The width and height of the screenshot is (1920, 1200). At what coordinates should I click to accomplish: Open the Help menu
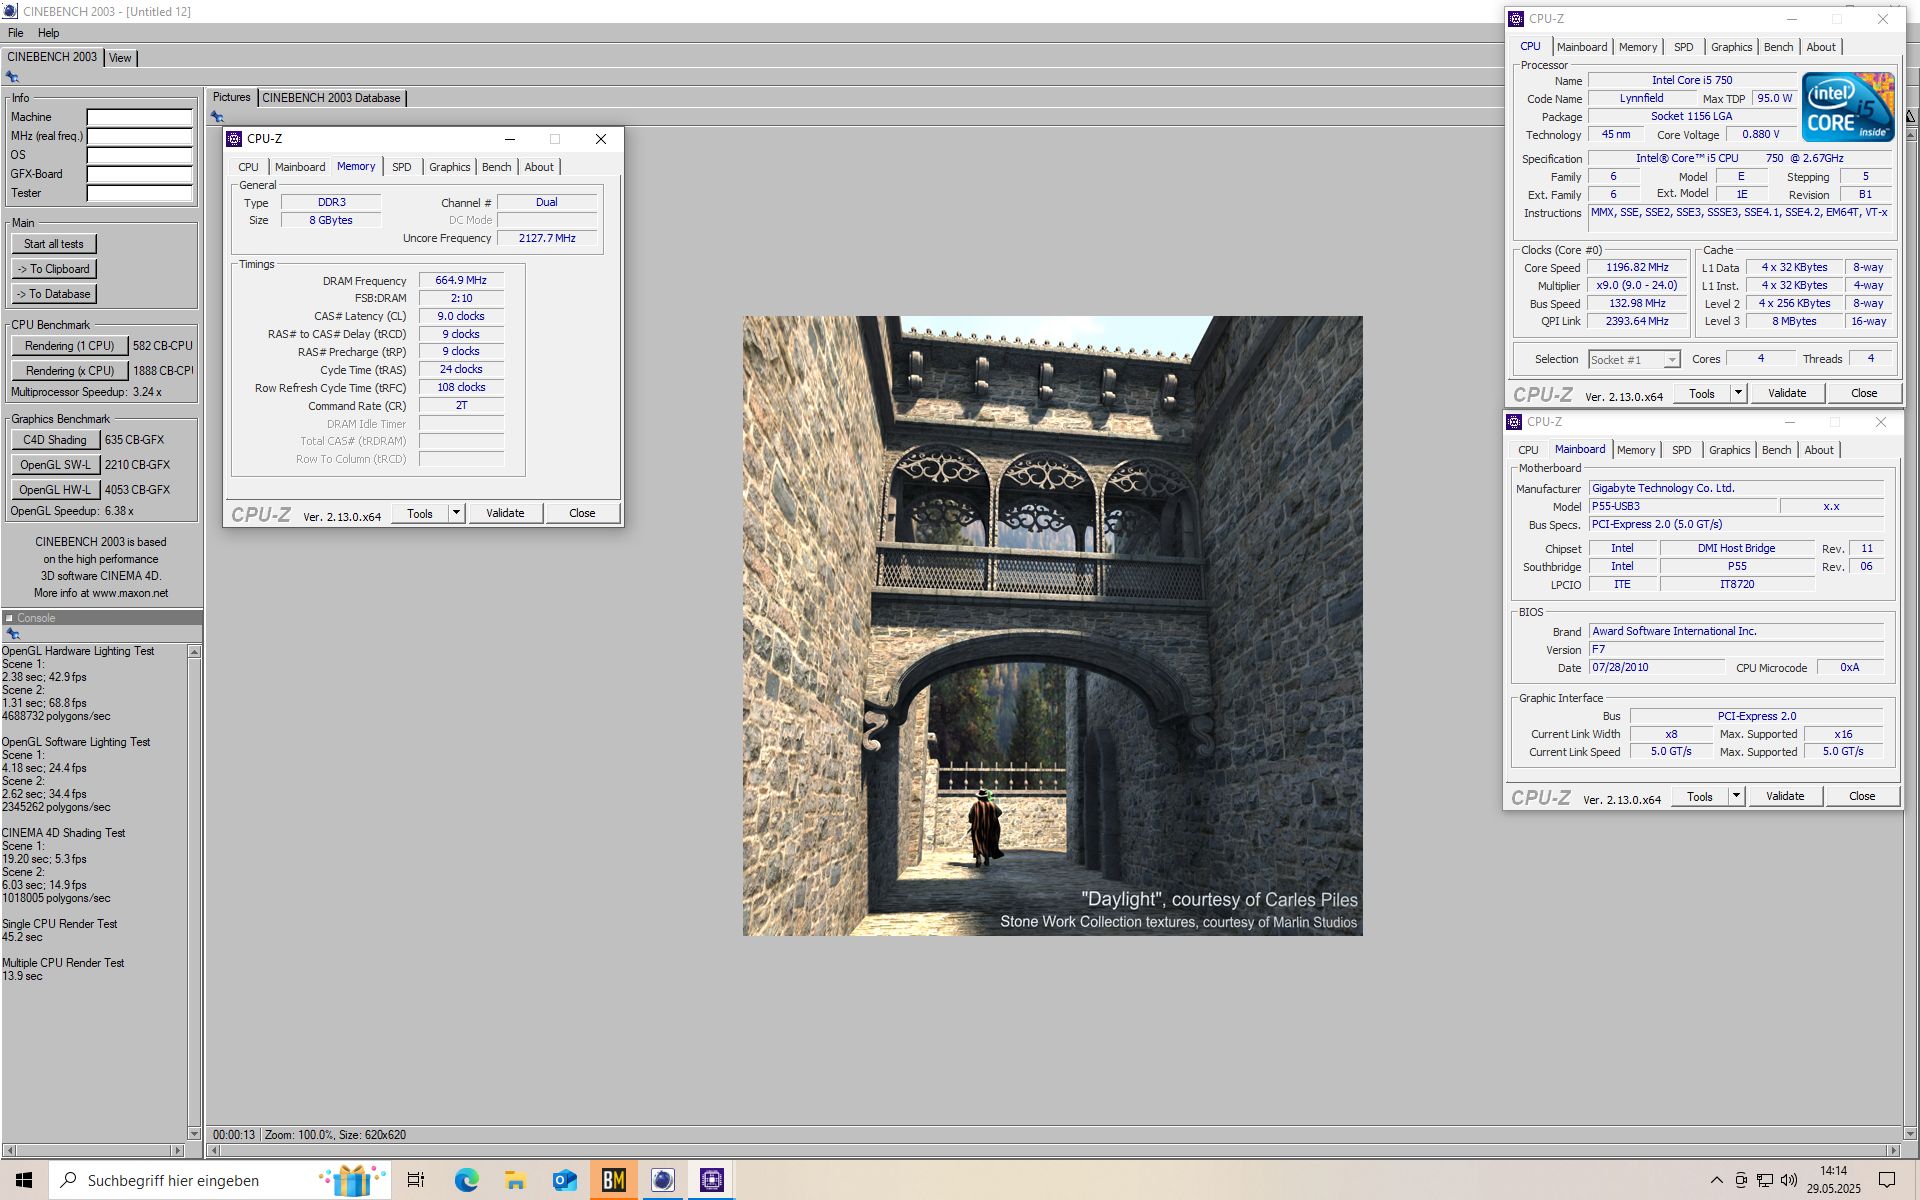point(49,33)
